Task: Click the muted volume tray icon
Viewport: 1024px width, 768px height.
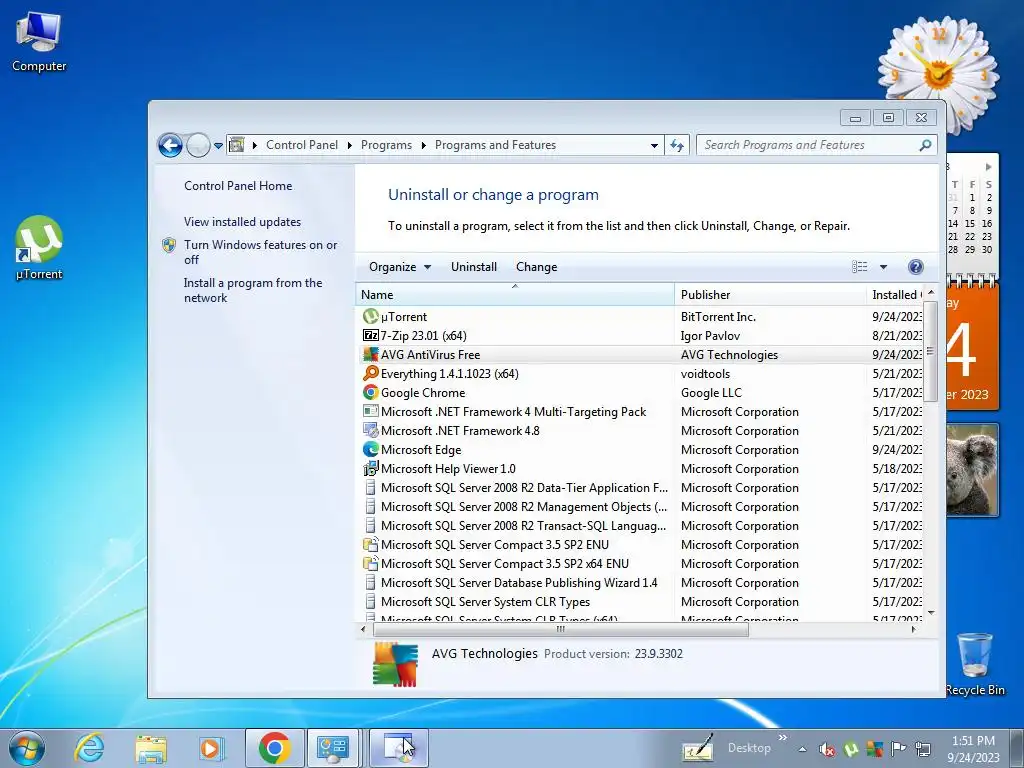Action: [827, 749]
